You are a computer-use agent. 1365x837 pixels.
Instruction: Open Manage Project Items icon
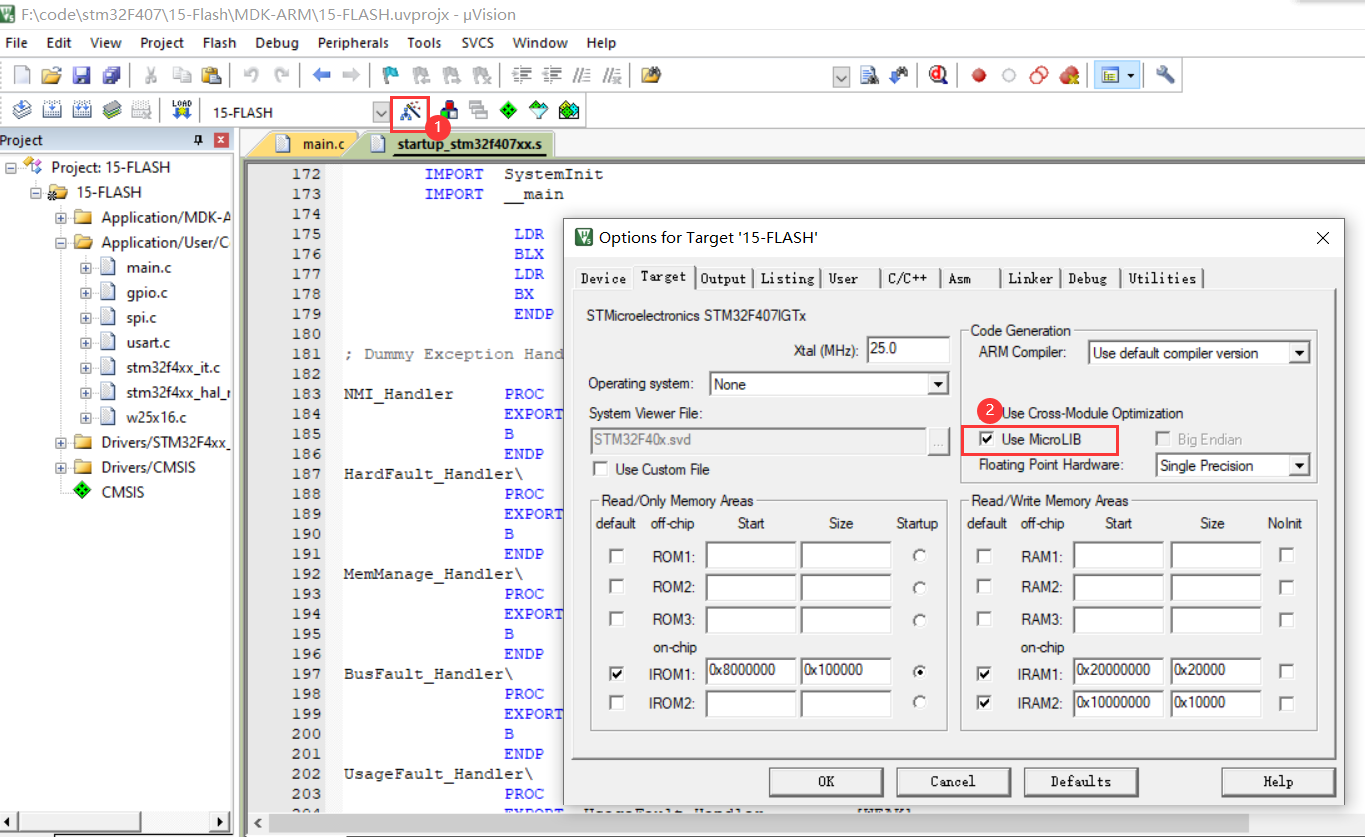[x=450, y=110]
